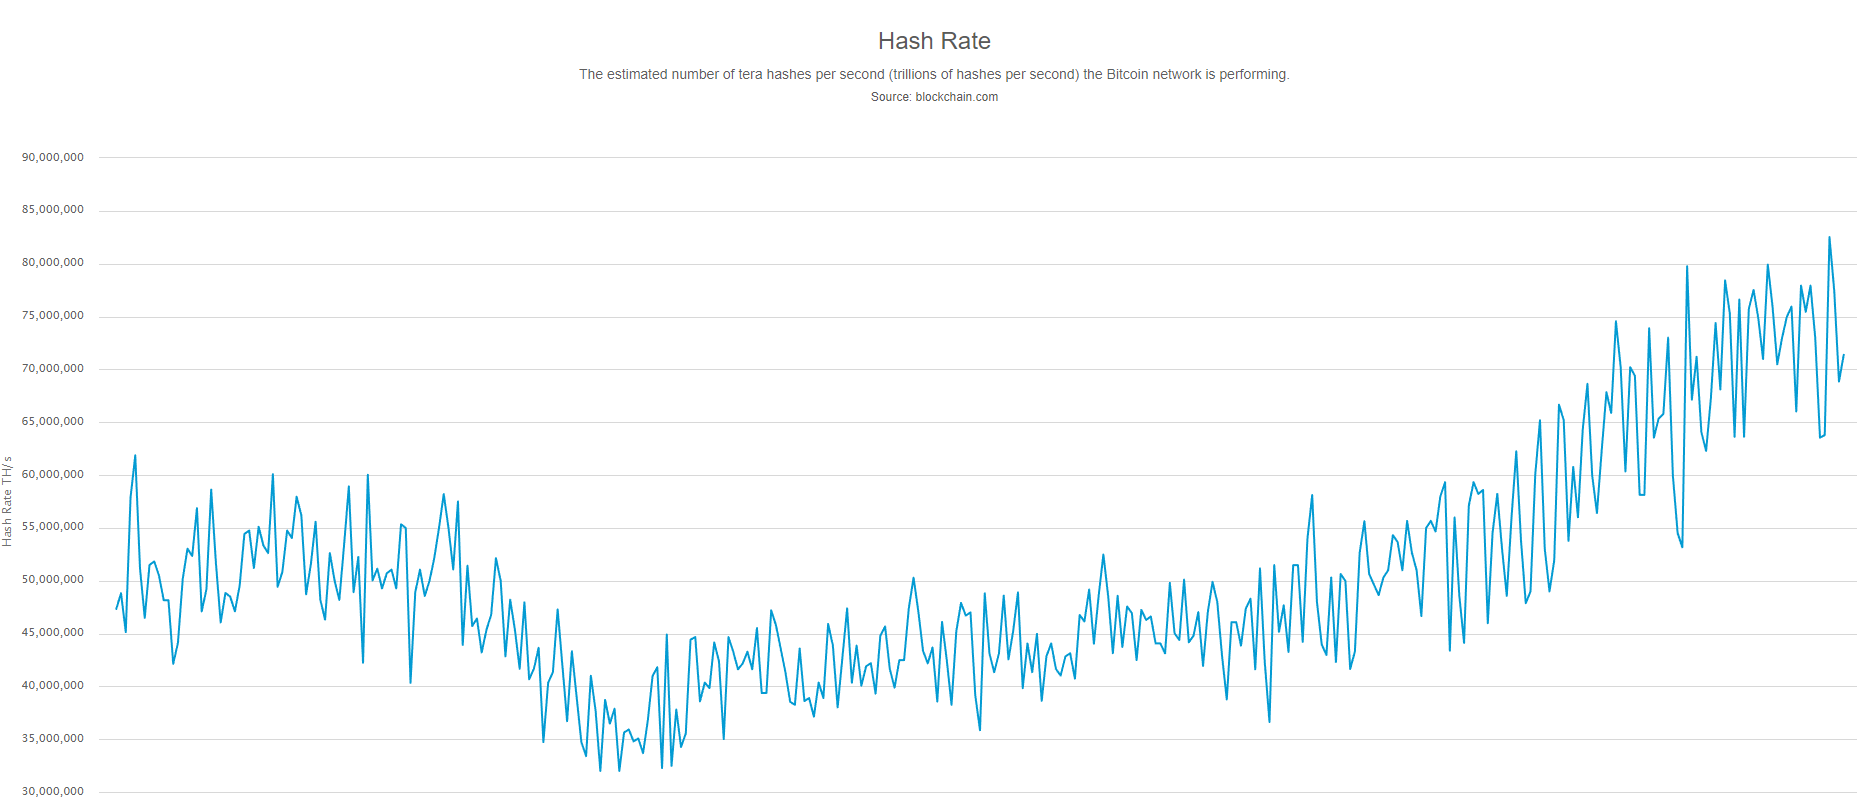Image resolution: width=1857 pixels, height=802 pixels.
Task: Click the 45,000,000 y-axis label
Action: [53, 633]
